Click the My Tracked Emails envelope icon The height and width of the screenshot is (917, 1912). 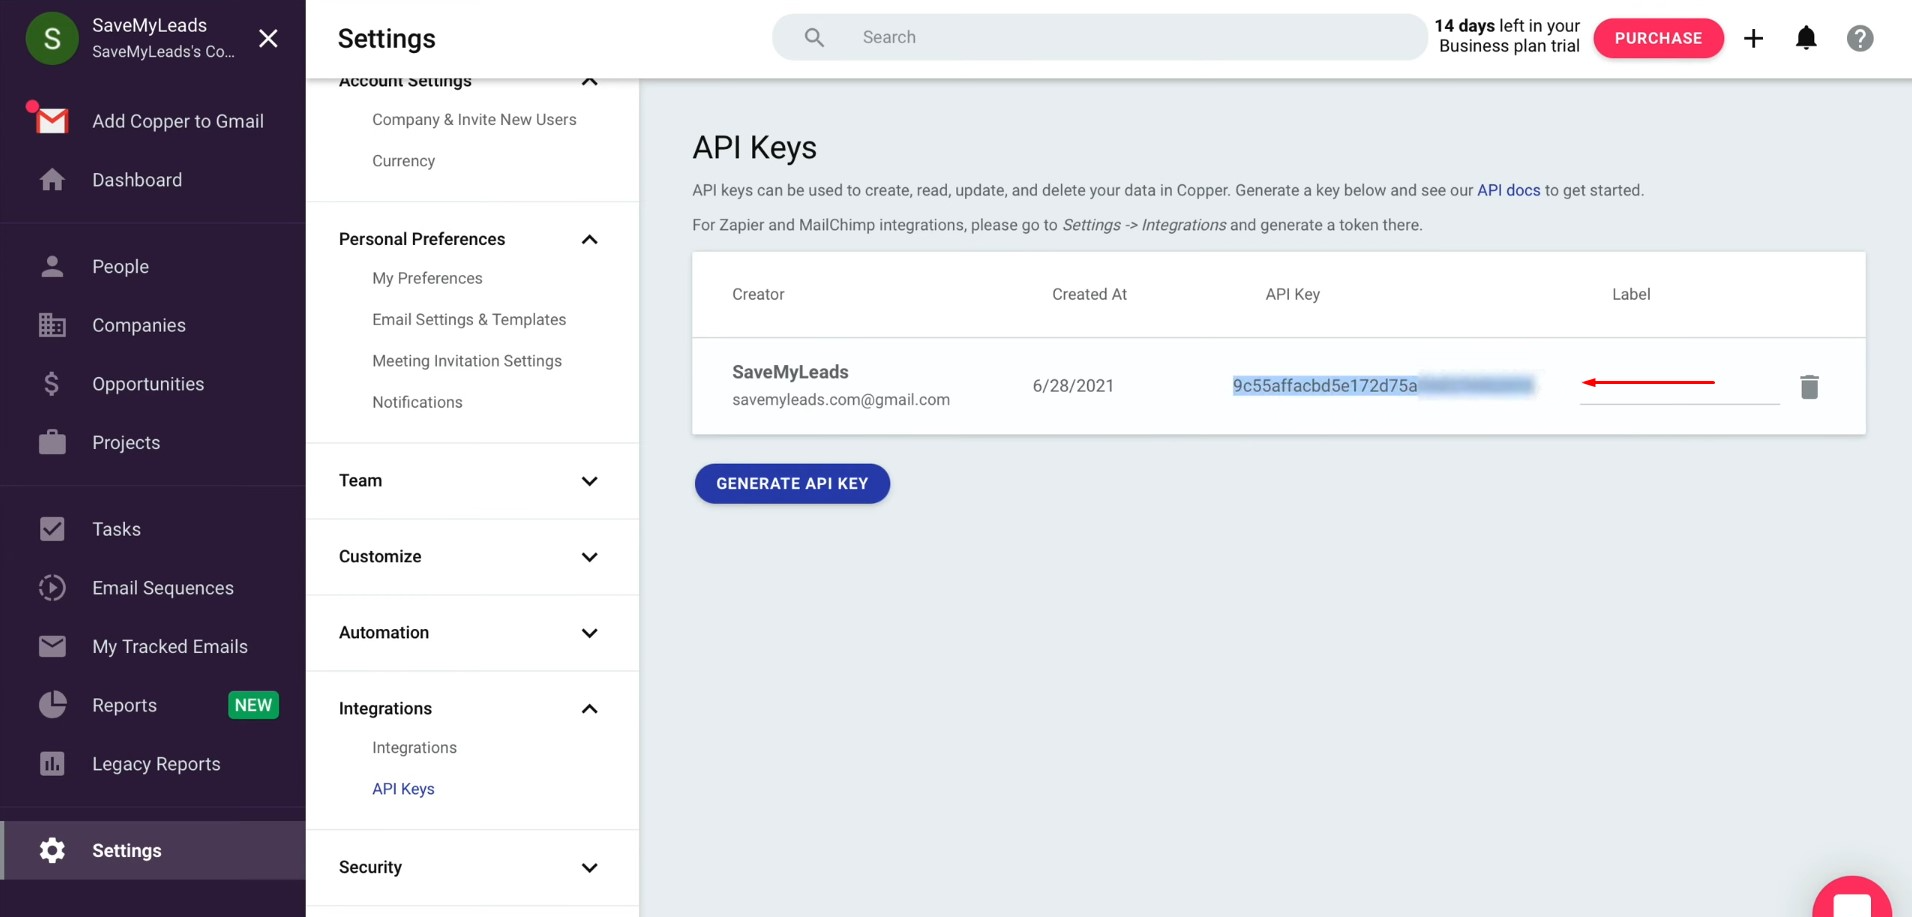point(52,646)
